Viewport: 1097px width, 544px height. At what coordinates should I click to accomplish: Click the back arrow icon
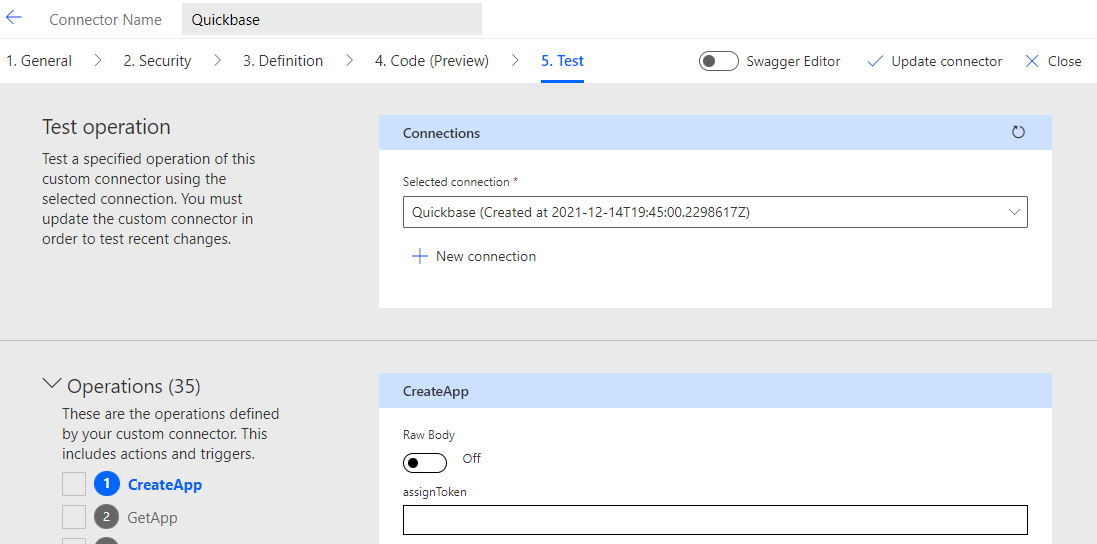14,18
